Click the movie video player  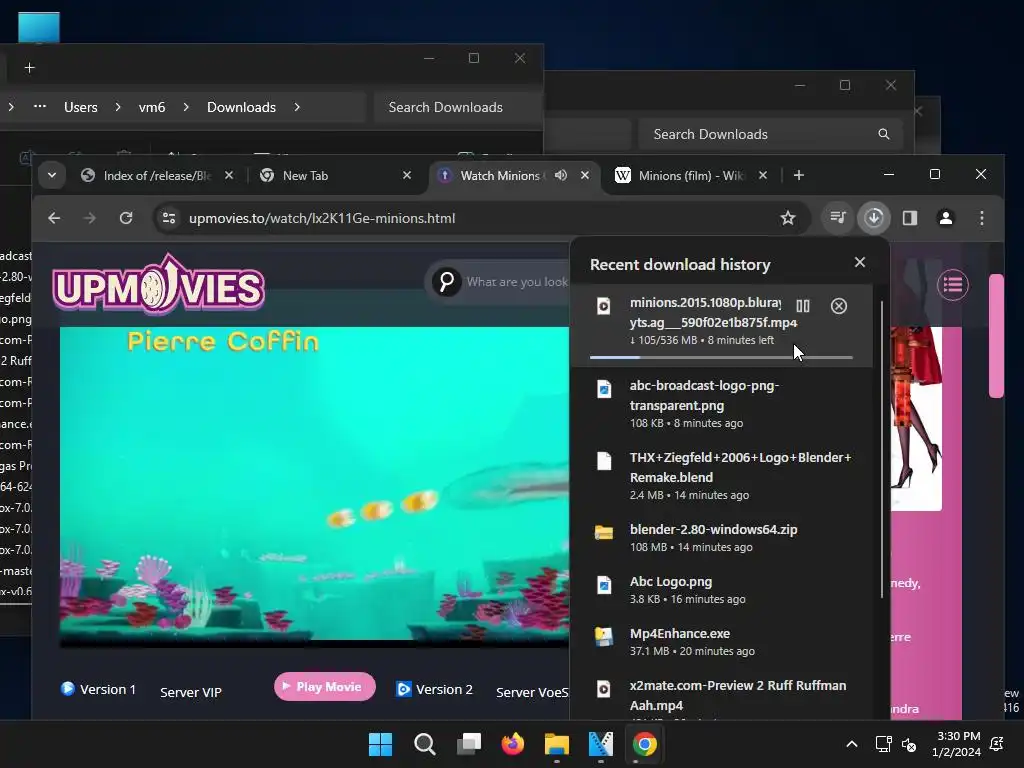click(314, 487)
